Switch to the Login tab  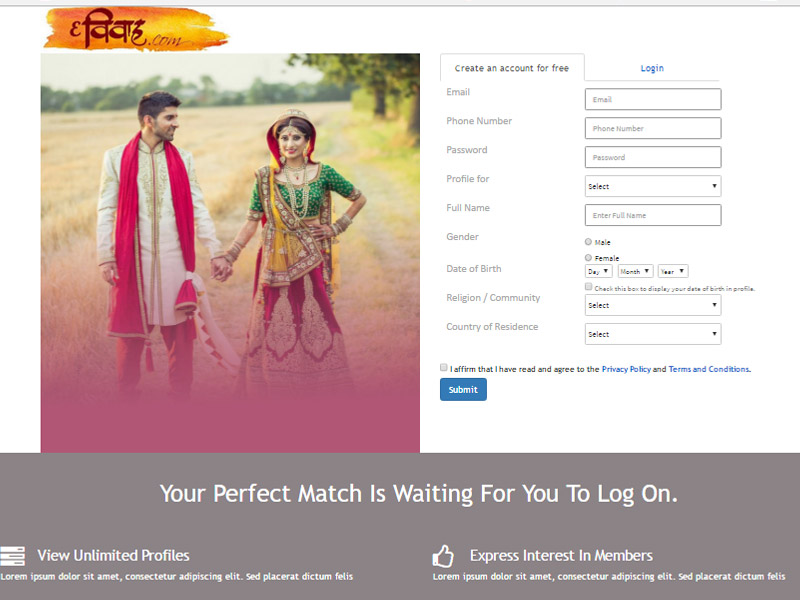[x=652, y=68]
